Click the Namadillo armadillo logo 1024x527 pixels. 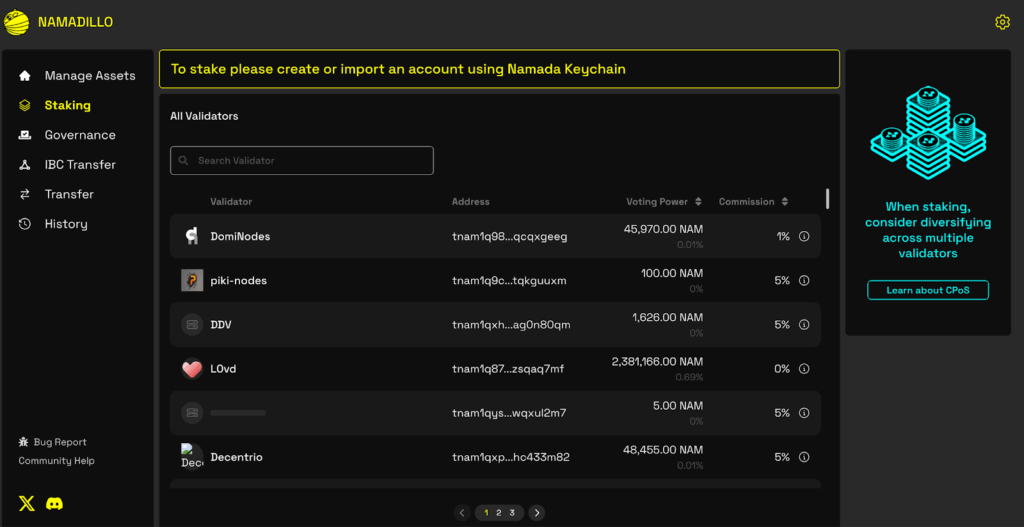[16, 22]
